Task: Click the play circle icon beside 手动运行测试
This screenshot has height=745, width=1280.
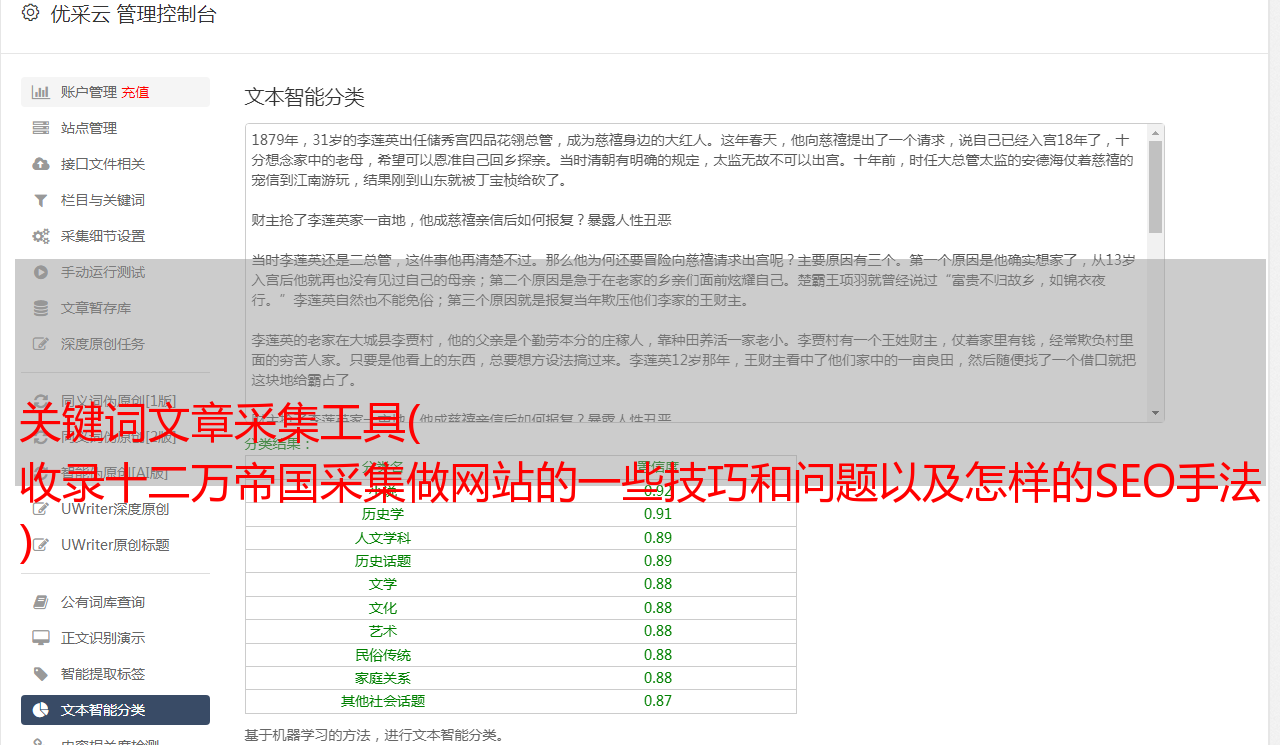Action: 41,272
